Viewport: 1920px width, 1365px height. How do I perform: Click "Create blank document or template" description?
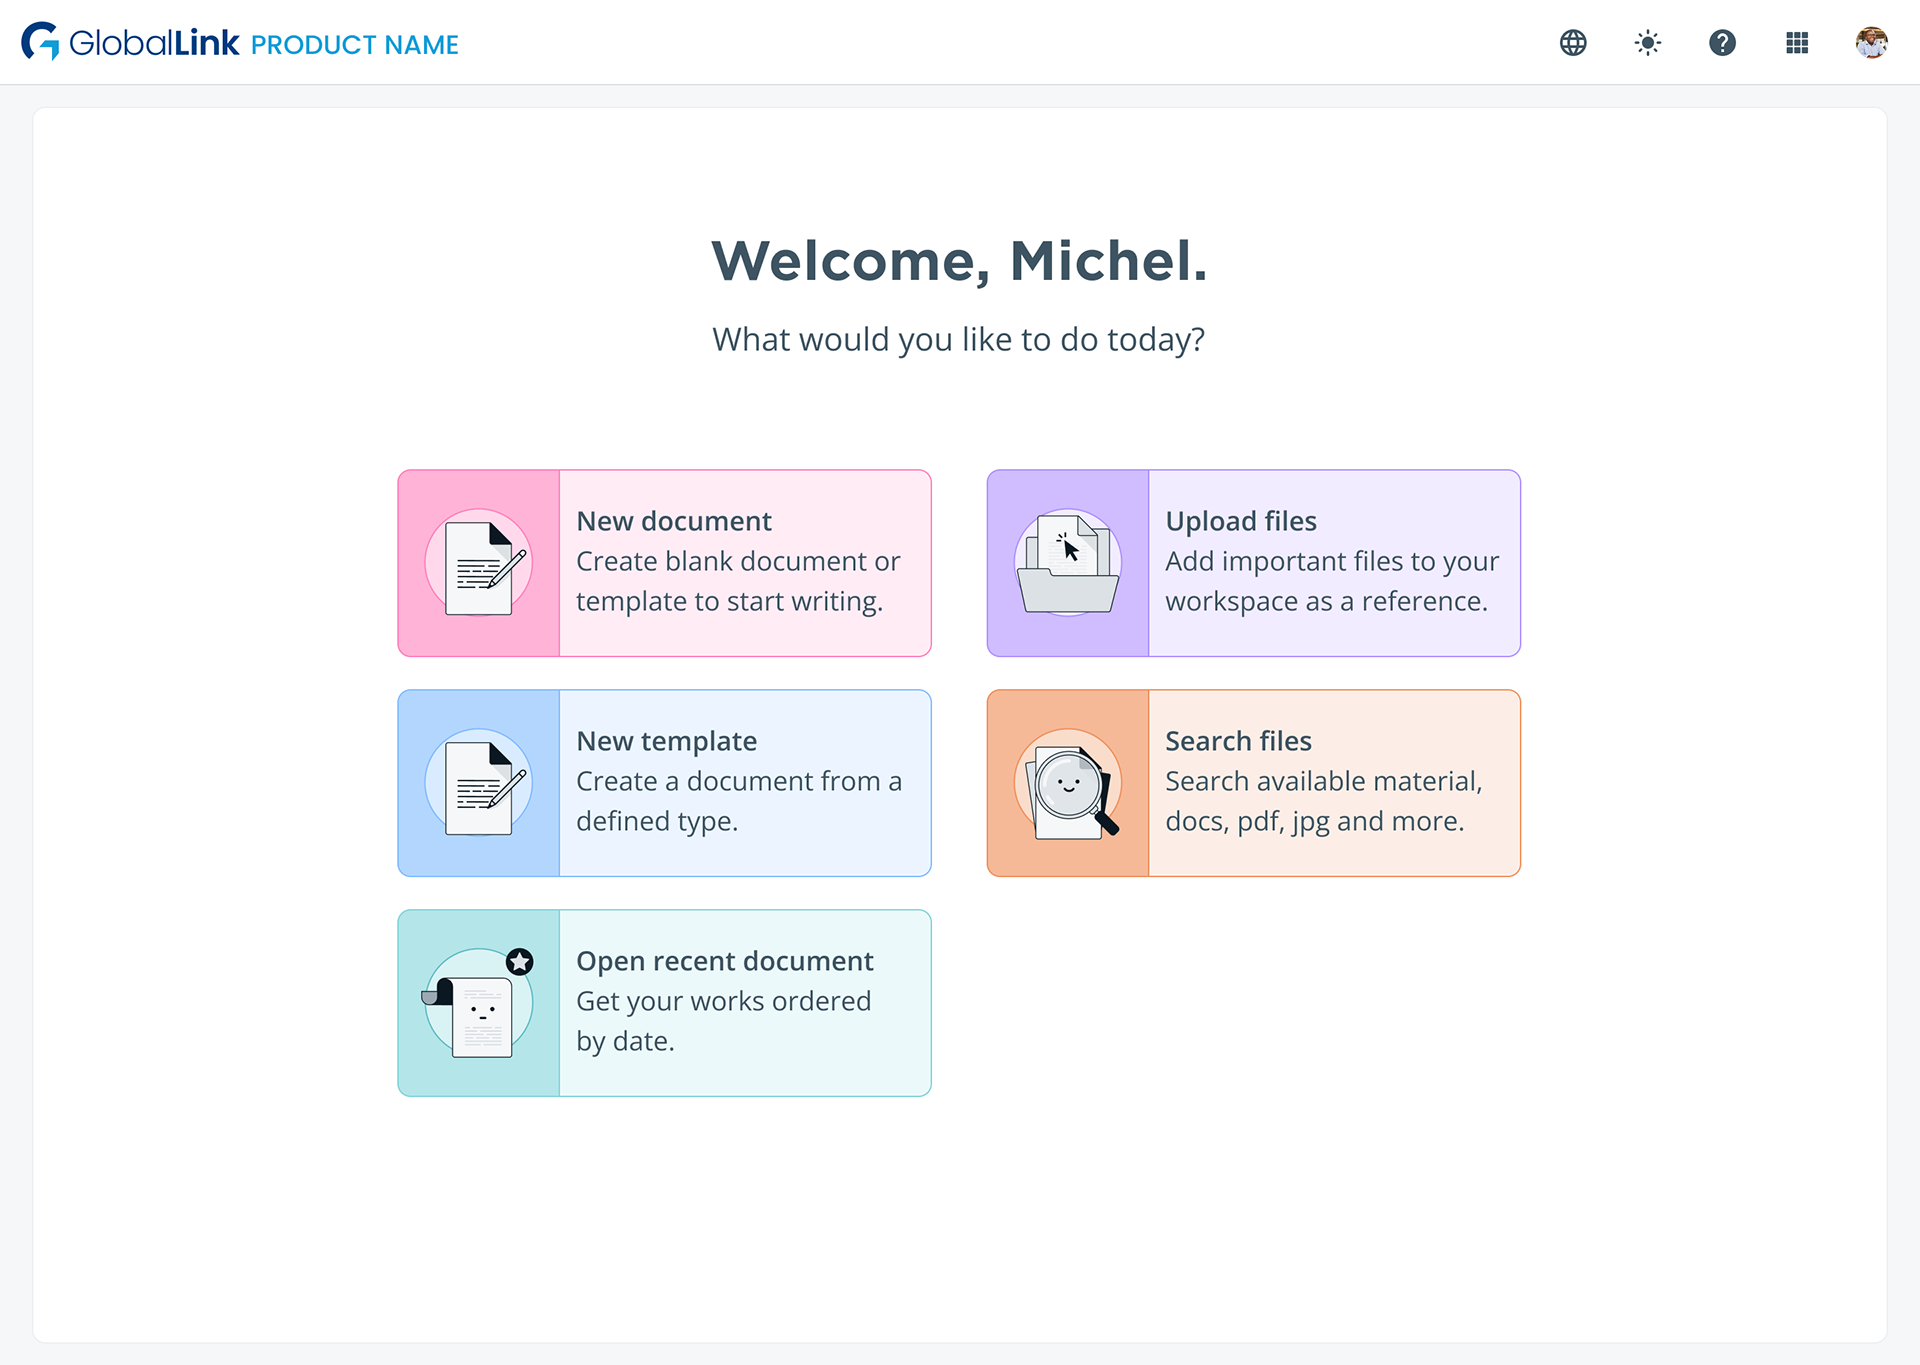pyautogui.click(x=737, y=582)
